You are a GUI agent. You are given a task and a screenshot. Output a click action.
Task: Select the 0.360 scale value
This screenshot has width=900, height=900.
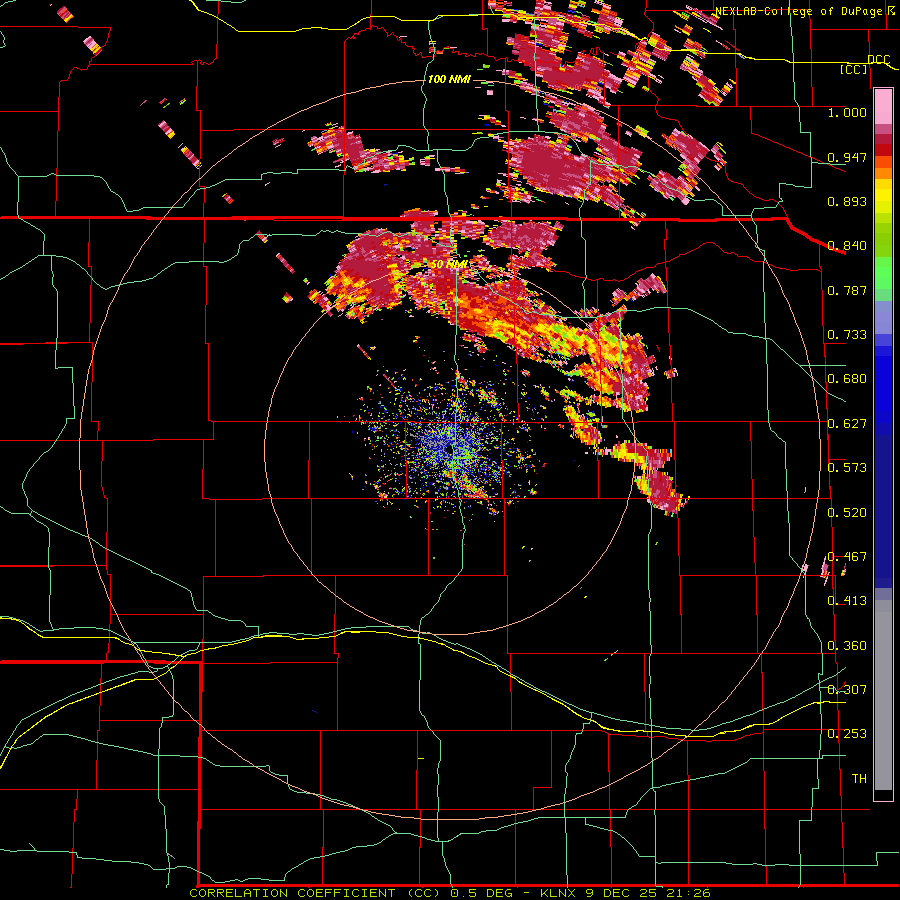pos(847,646)
